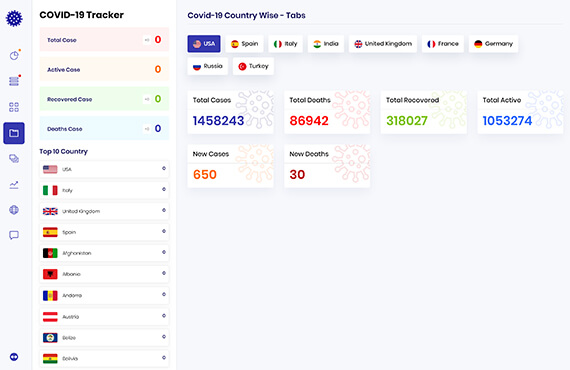Open the overlapping tags sidebar icon
This screenshot has height=370, width=570.
tap(14, 158)
